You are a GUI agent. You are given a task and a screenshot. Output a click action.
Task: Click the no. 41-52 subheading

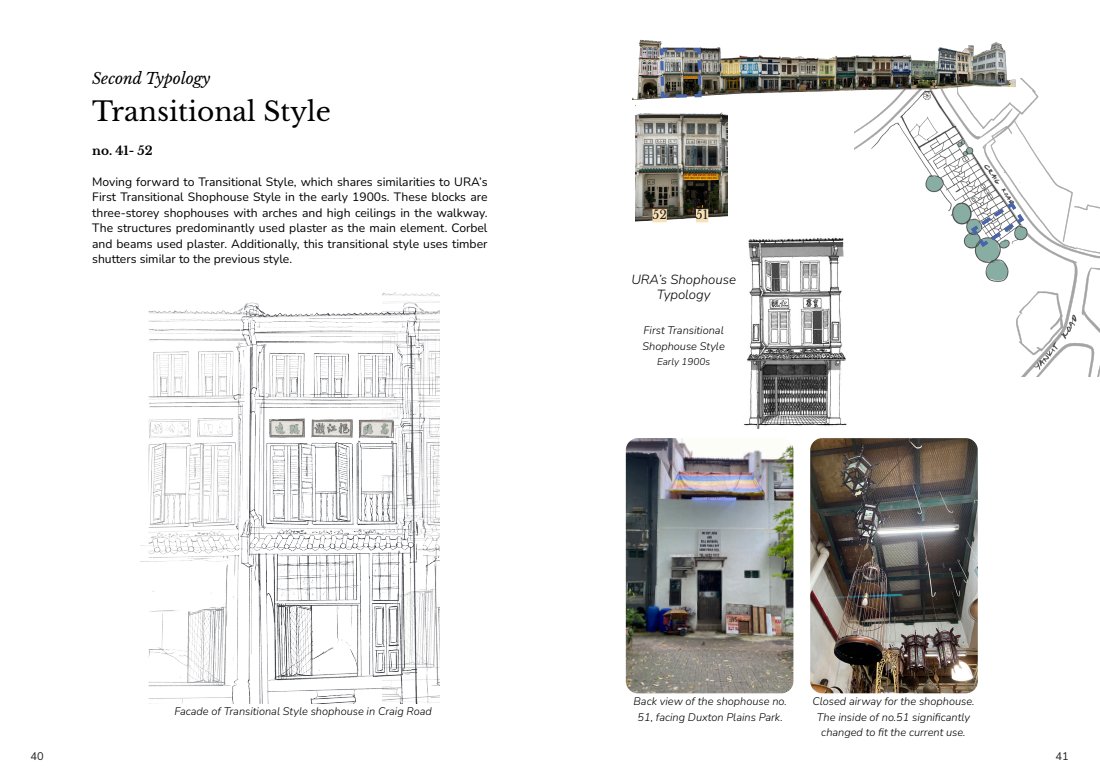(122, 150)
